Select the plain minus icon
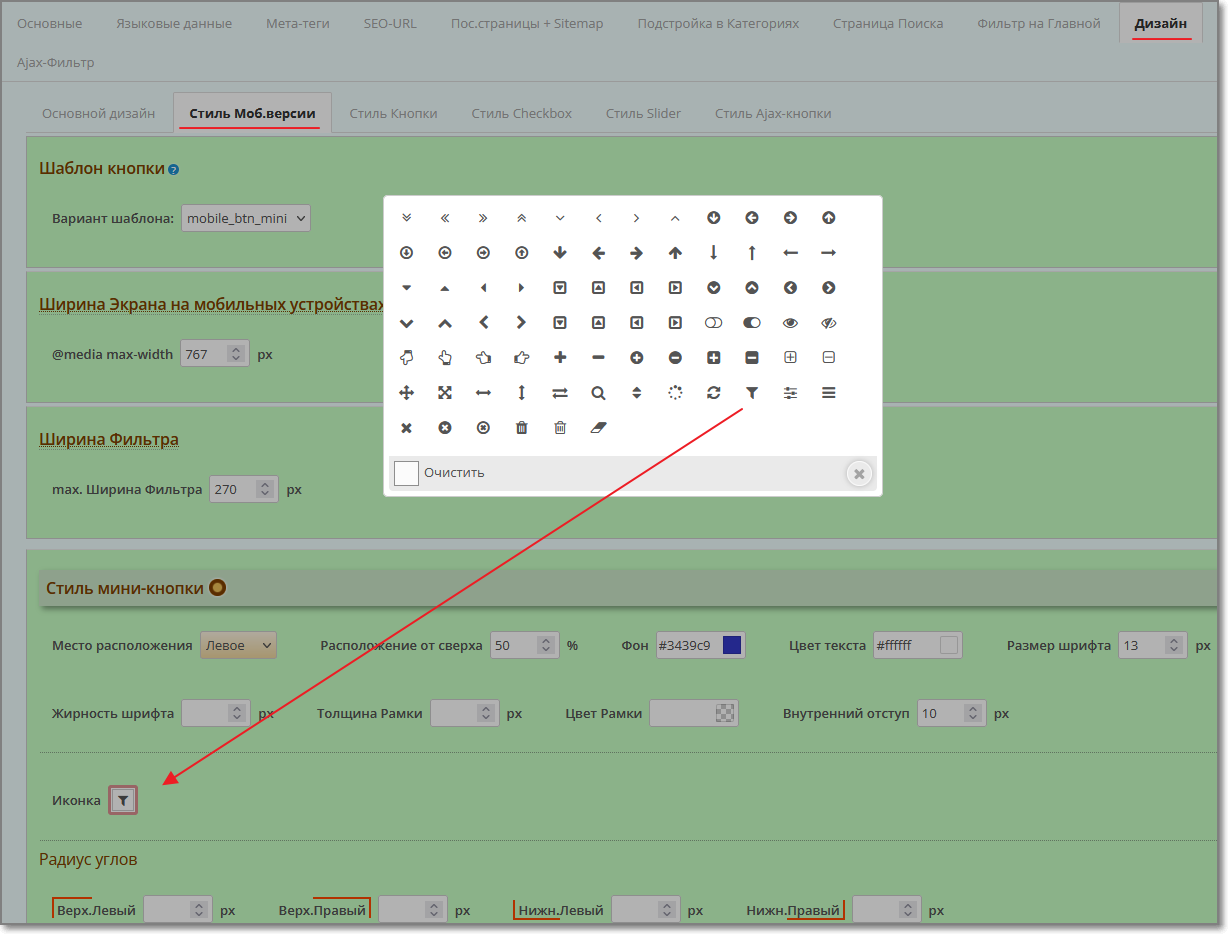The height and width of the screenshot is (934, 1228). point(598,357)
